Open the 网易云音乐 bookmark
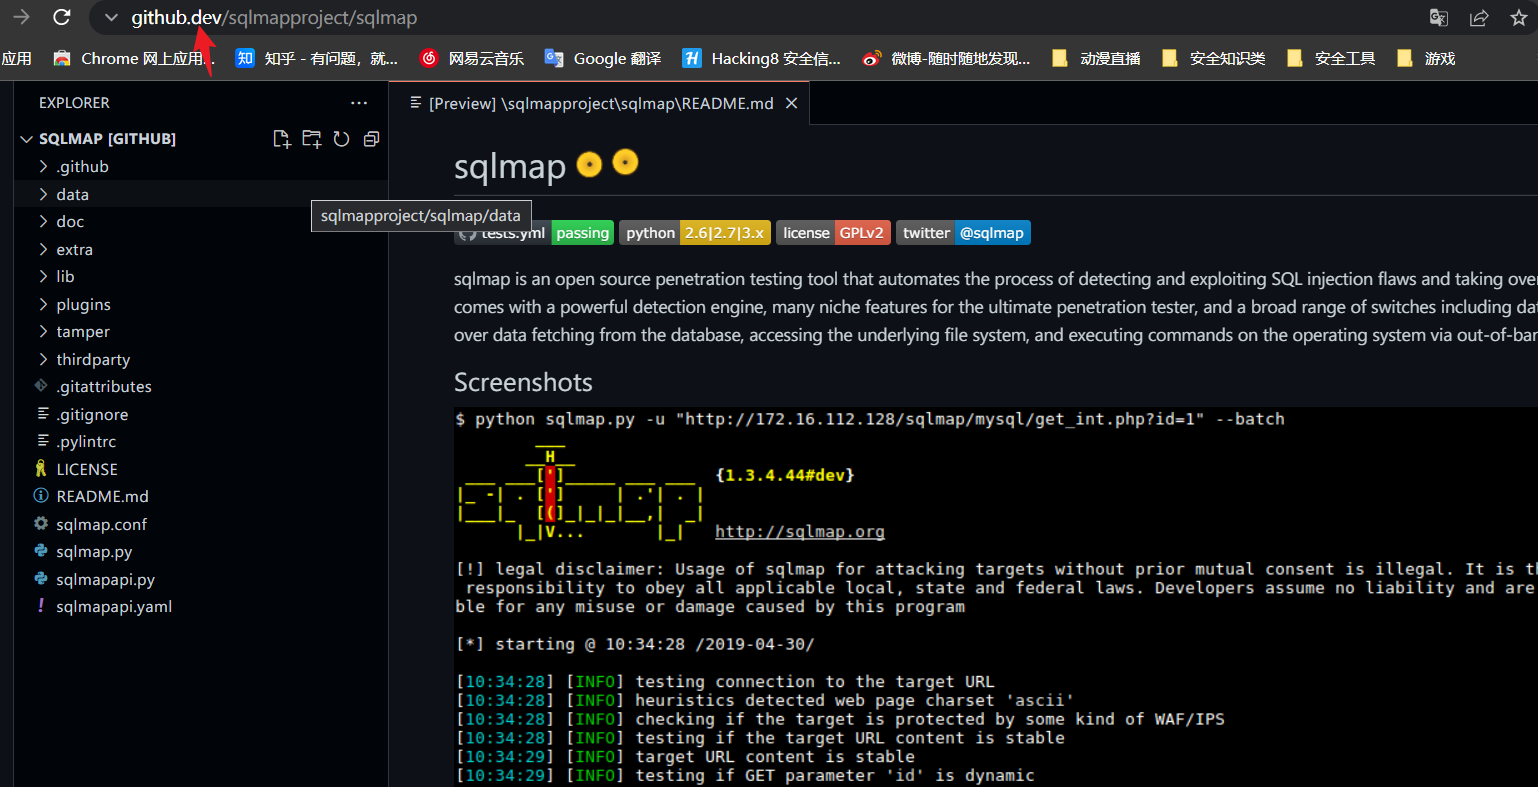The width and height of the screenshot is (1538, 787). (472, 59)
